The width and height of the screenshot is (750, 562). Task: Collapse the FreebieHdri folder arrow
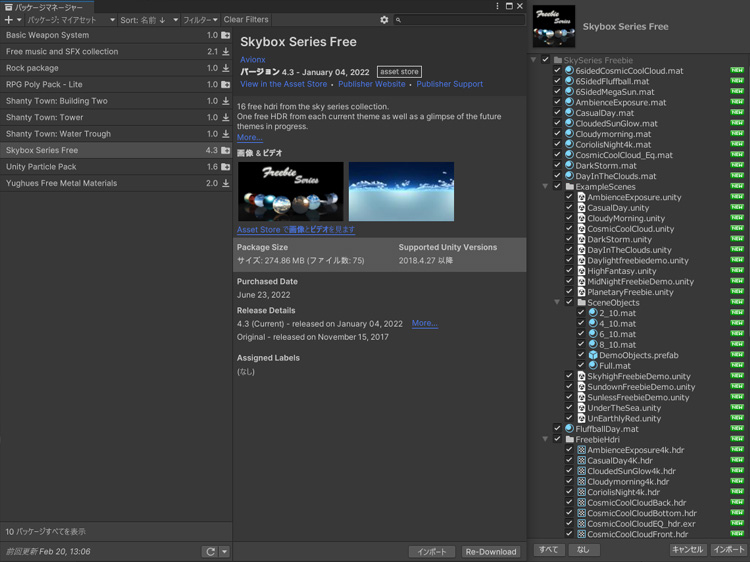[545, 439]
